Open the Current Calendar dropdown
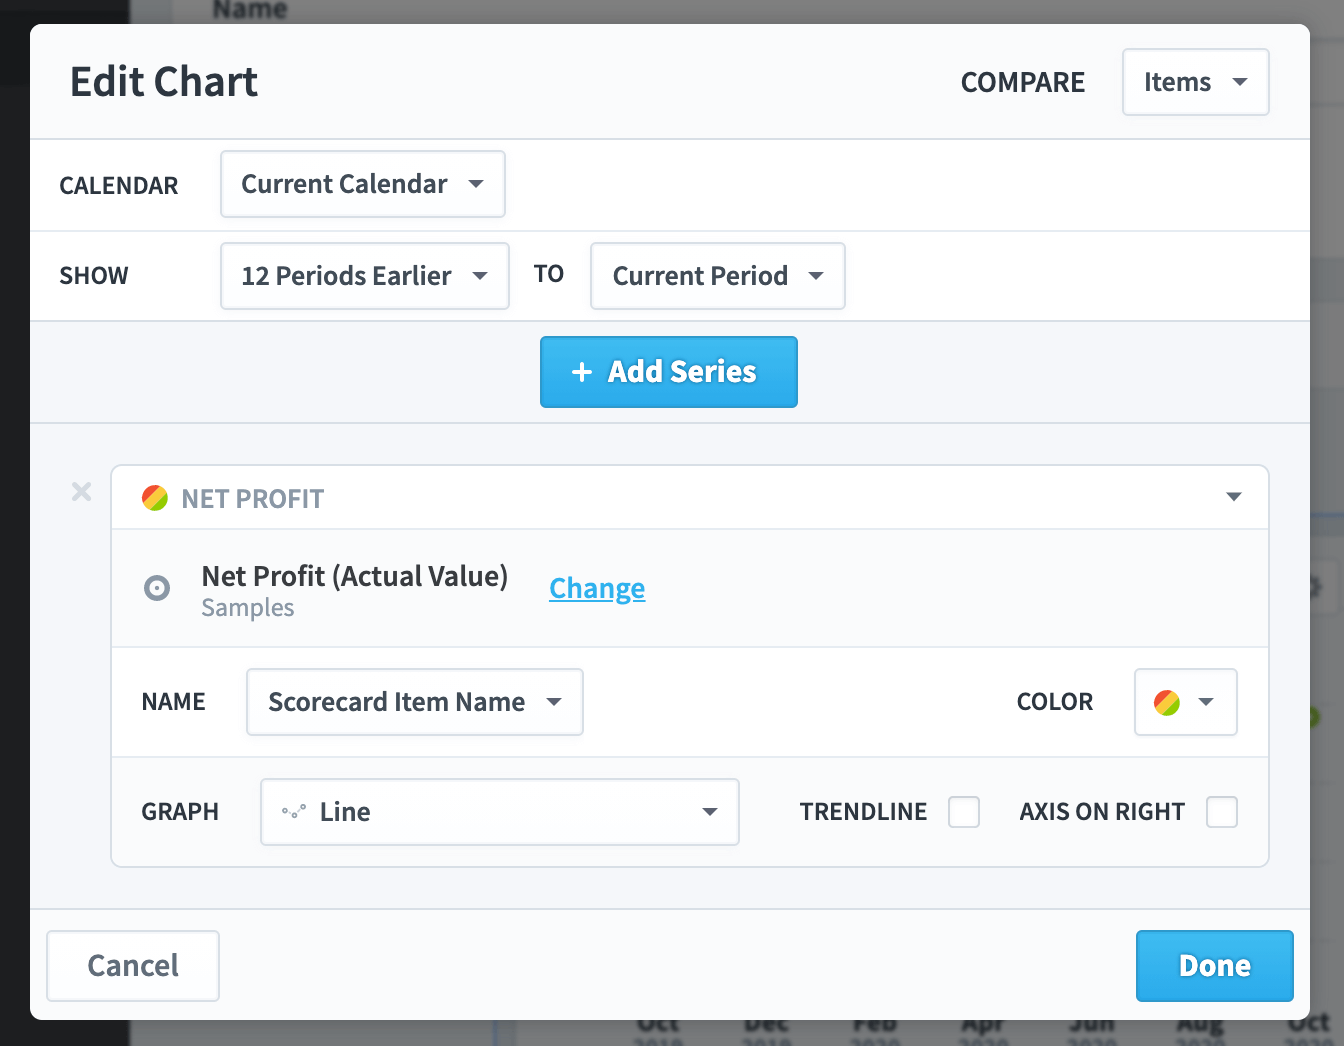Image resolution: width=1344 pixels, height=1046 pixels. pos(363,184)
